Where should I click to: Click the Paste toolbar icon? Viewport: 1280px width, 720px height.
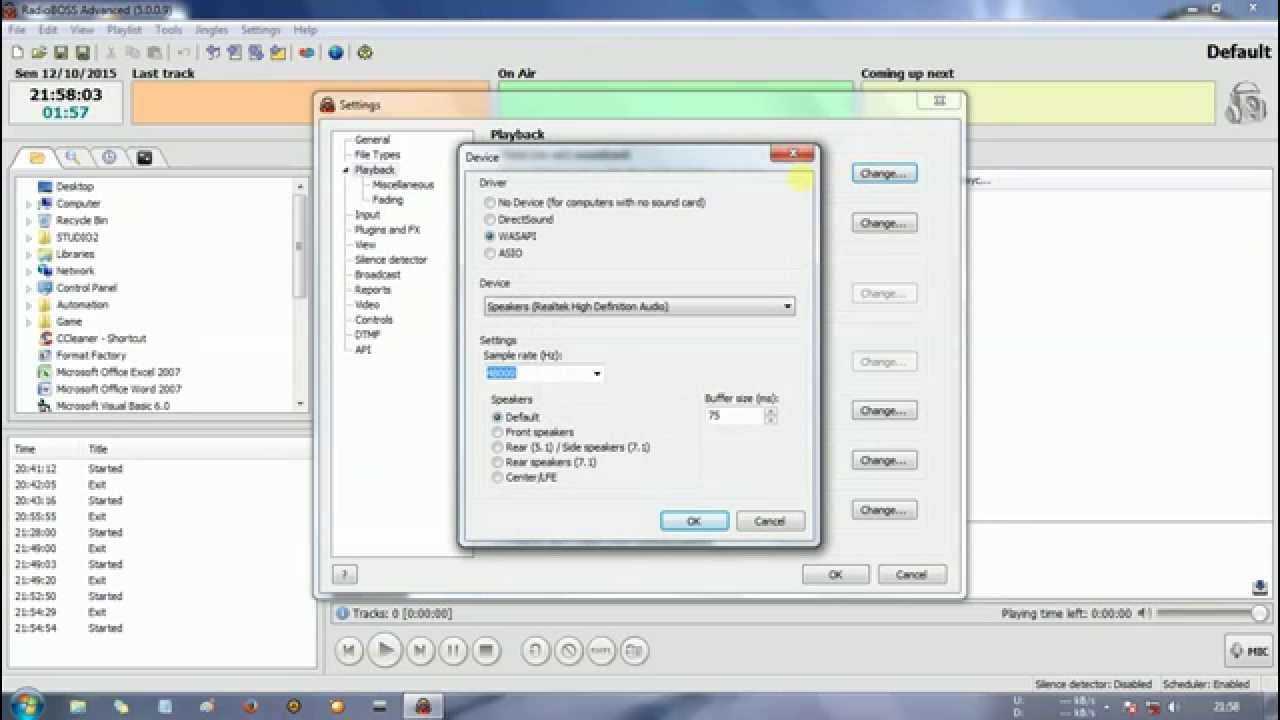click(155, 52)
